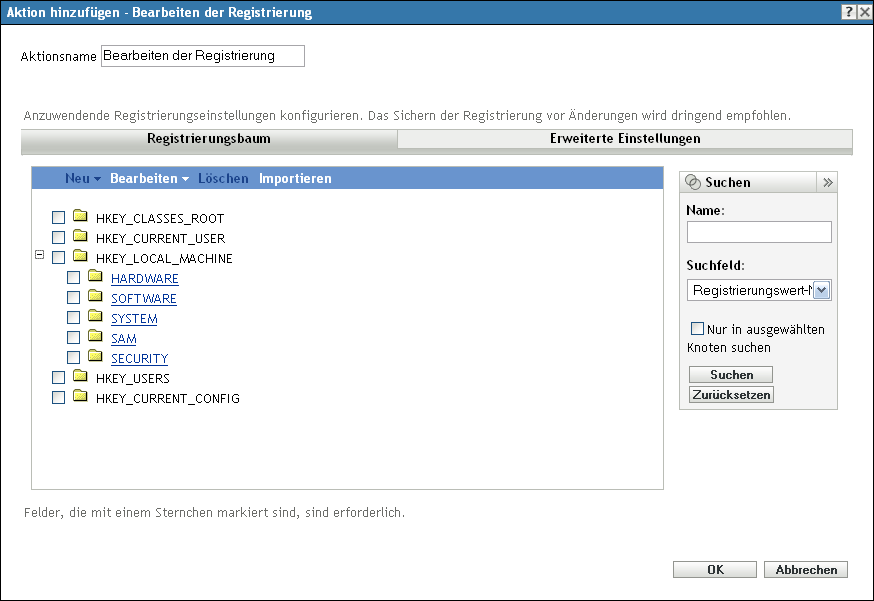Click the HKEY_USERS folder icon
The height and width of the screenshot is (601, 874).
coord(81,378)
